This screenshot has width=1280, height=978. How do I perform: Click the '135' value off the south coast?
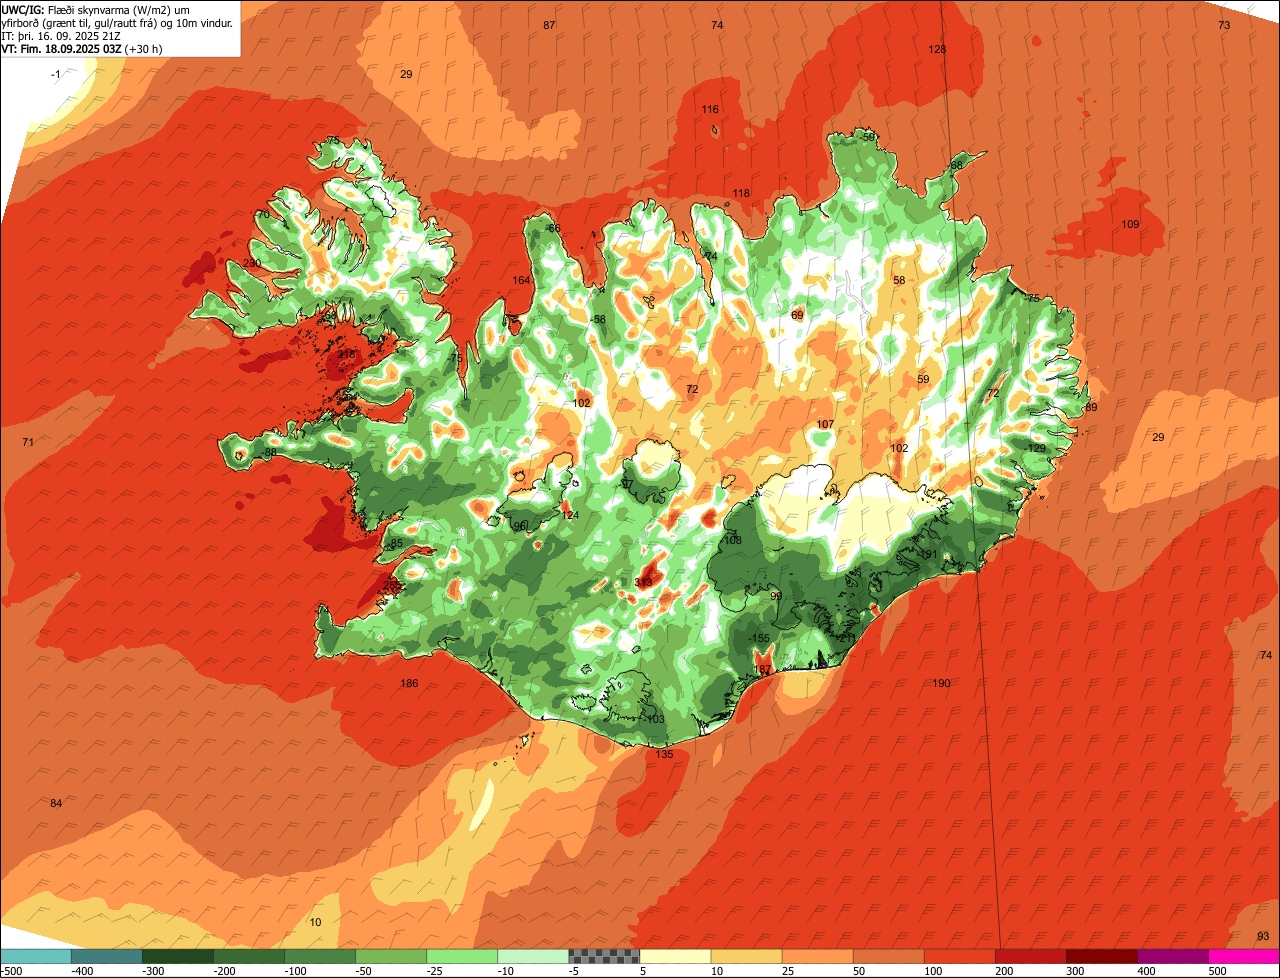665,754
